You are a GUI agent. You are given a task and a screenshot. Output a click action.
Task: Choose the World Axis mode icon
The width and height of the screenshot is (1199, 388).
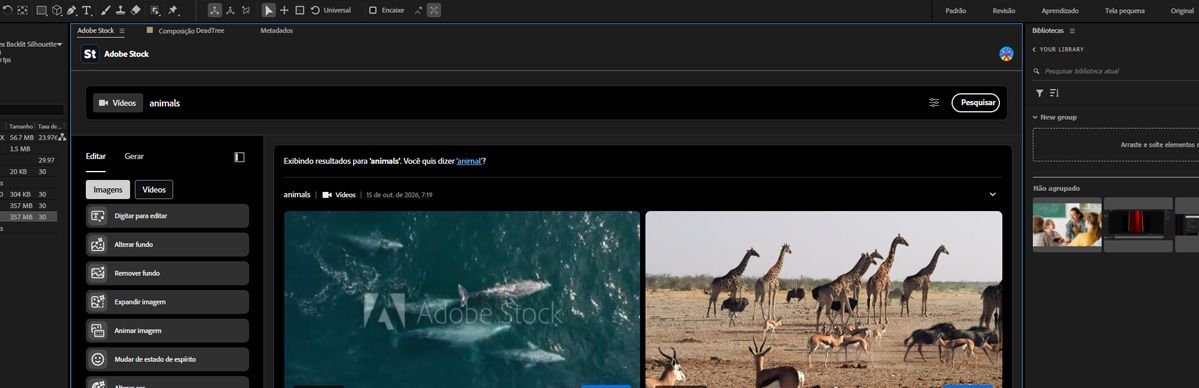[230, 11]
